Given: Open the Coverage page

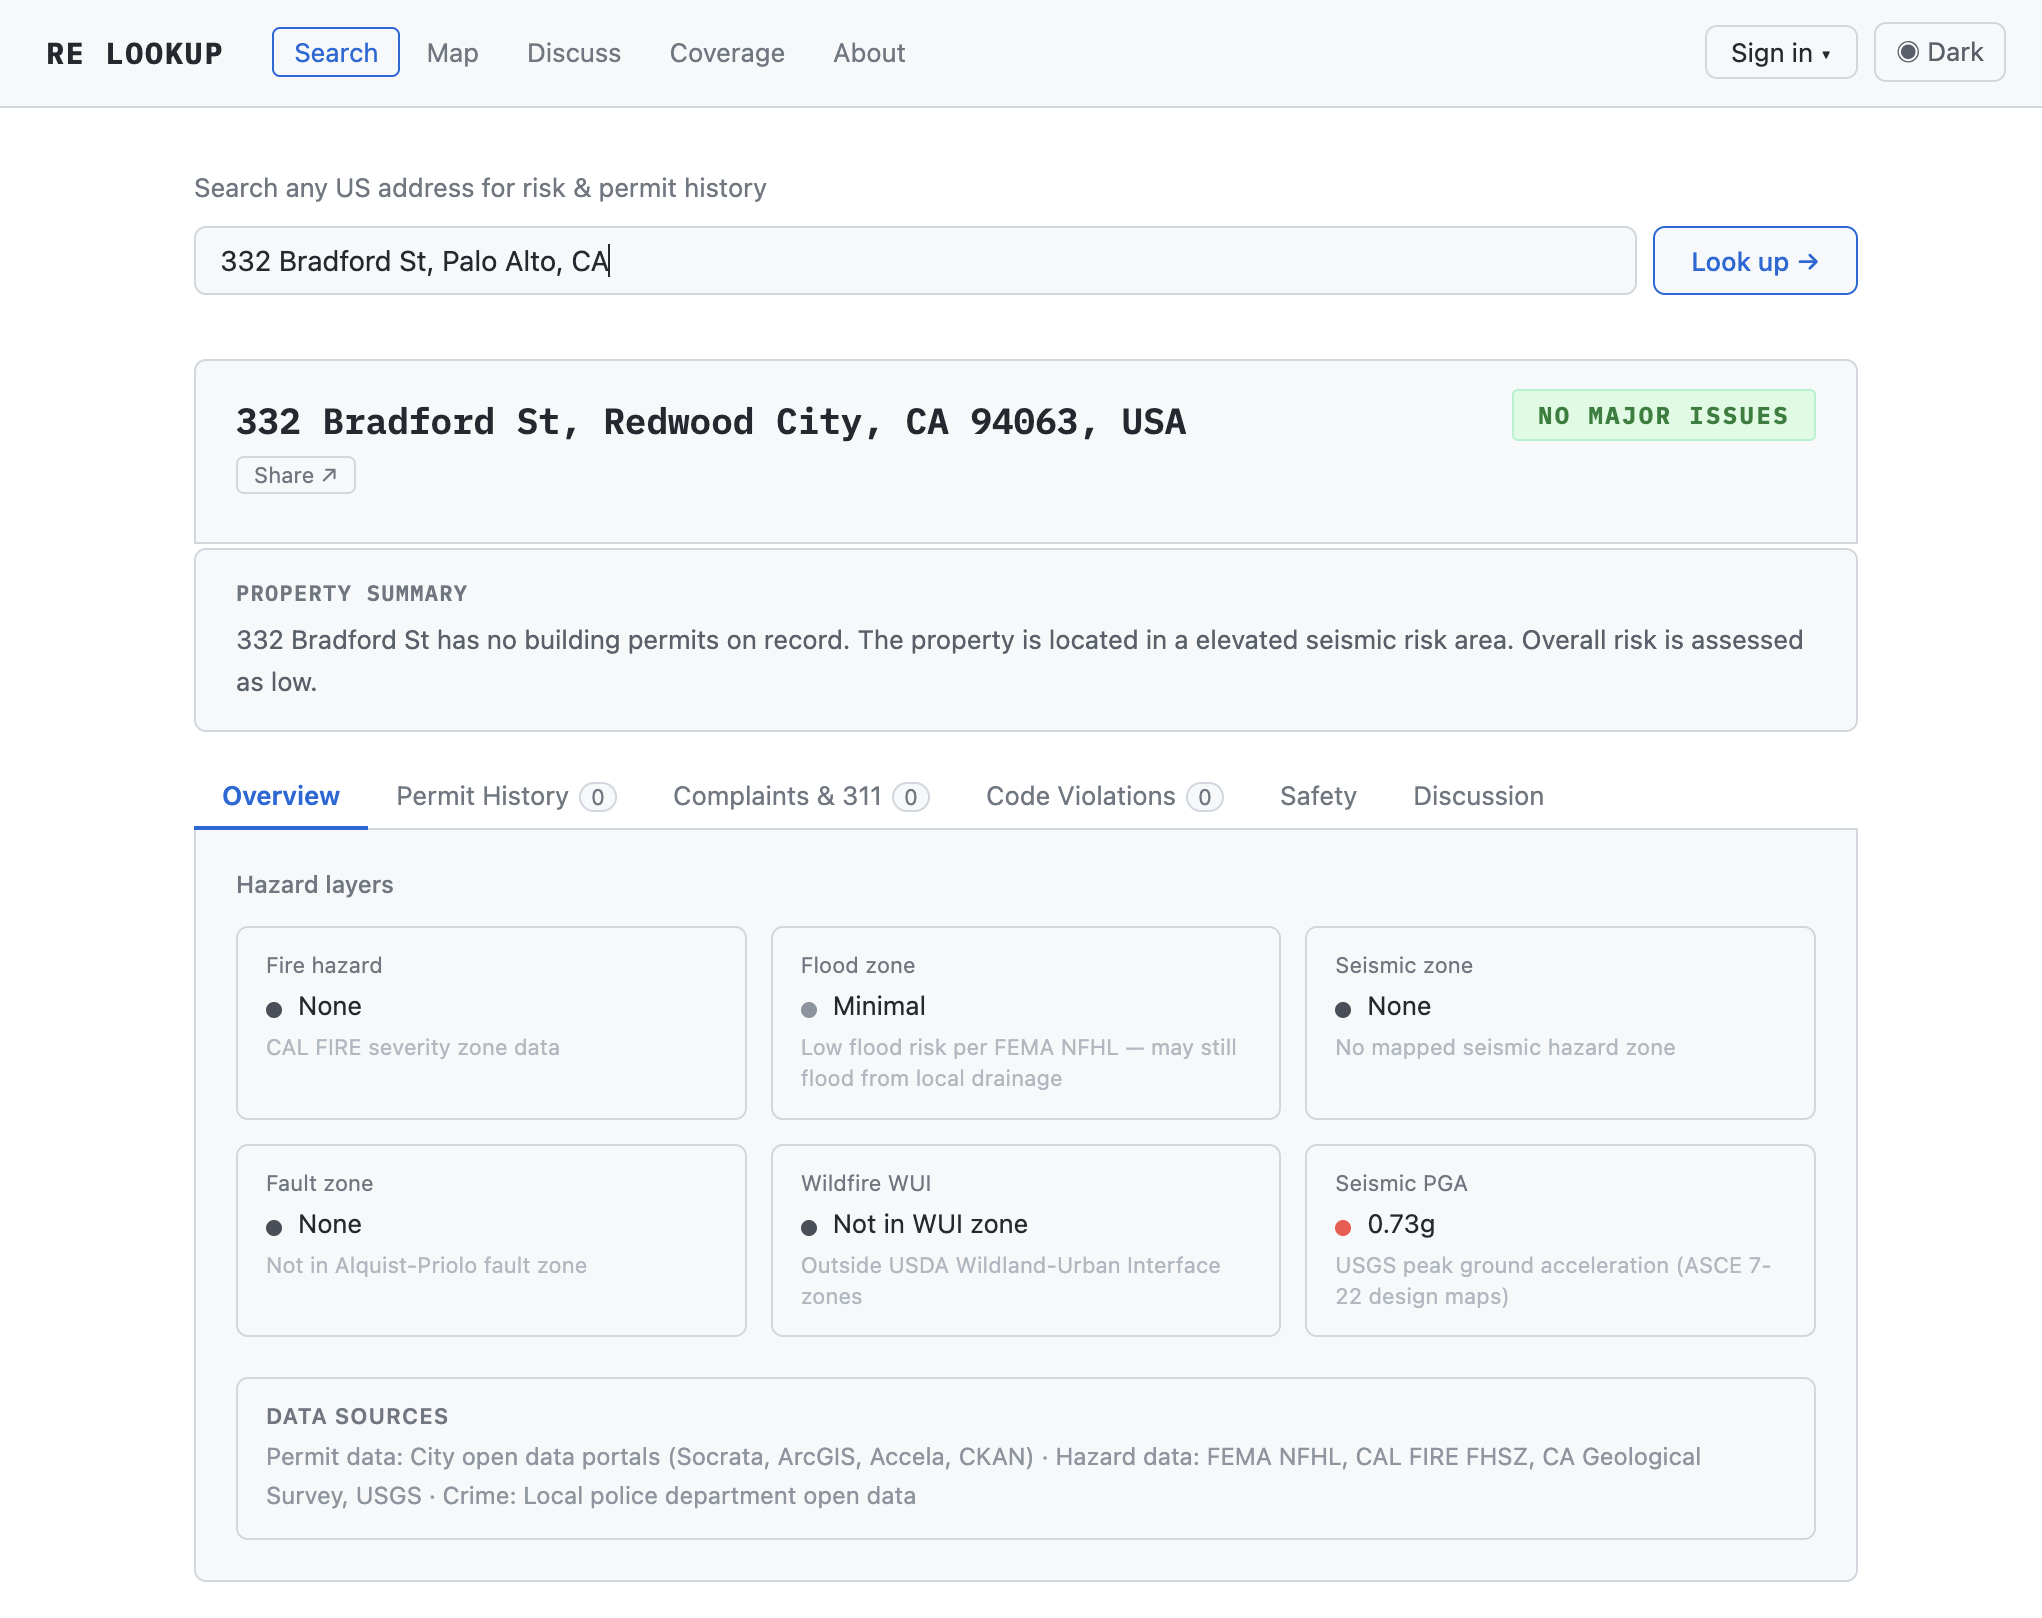Looking at the screenshot, I should (x=727, y=53).
